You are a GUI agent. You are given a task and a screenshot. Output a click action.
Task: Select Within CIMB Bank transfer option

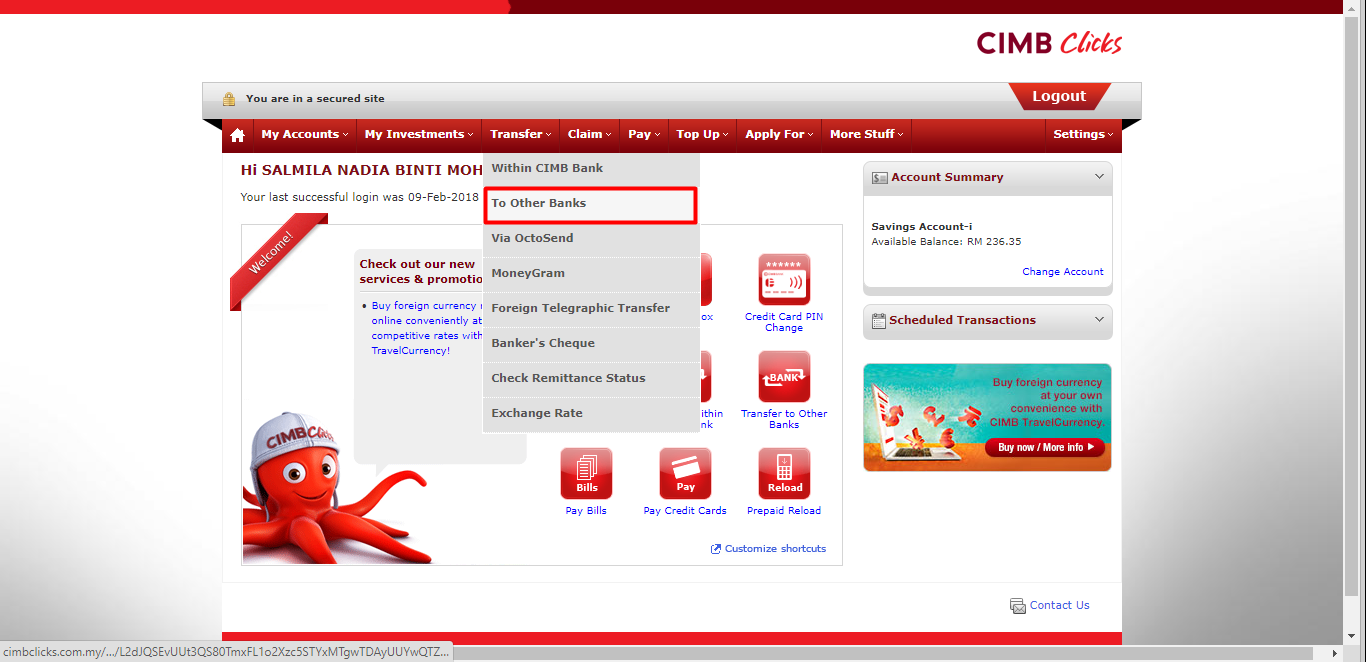tap(591, 169)
